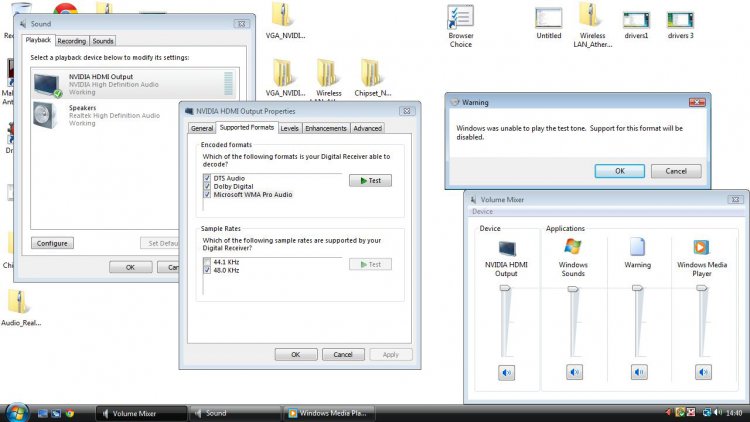Open the Device menu in Volume Mixer

[x=482, y=211]
